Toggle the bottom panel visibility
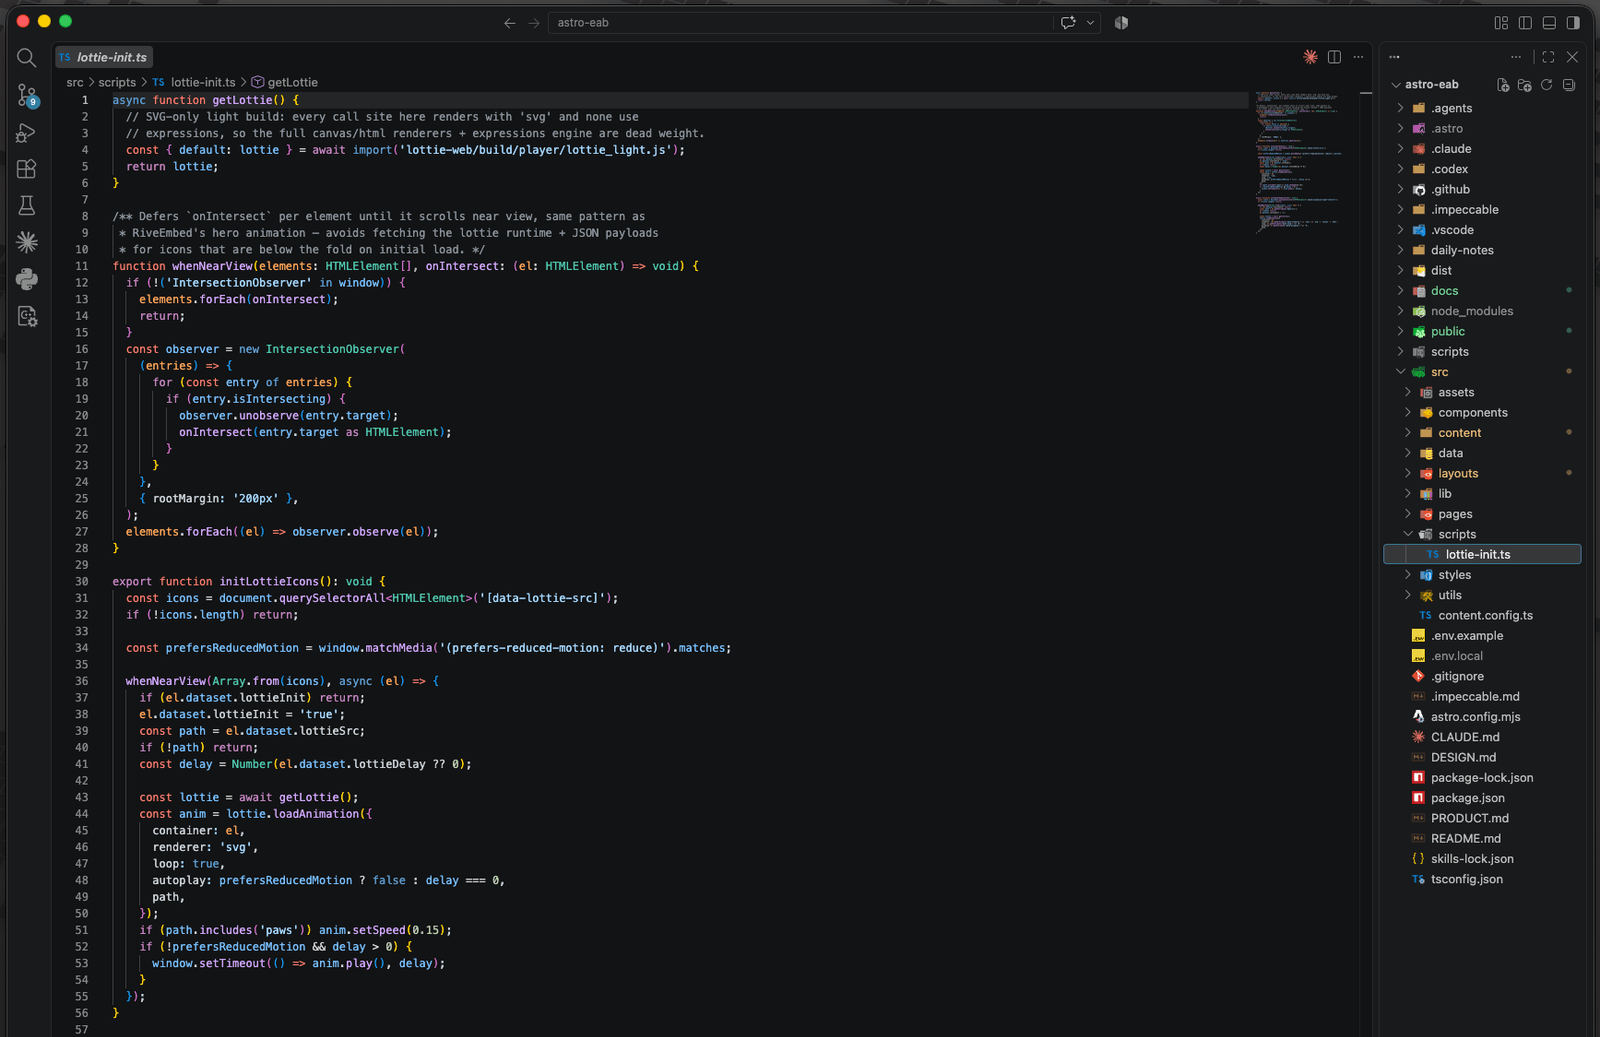1600x1037 pixels. click(x=1549, y=22)
